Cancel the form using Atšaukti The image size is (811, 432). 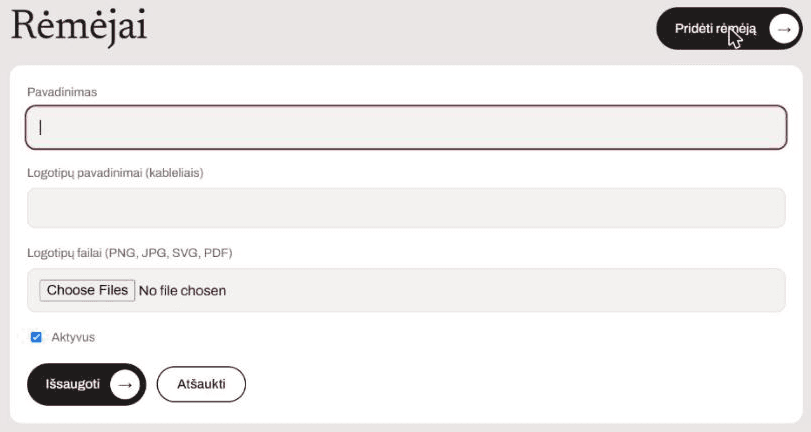point(201,384)
